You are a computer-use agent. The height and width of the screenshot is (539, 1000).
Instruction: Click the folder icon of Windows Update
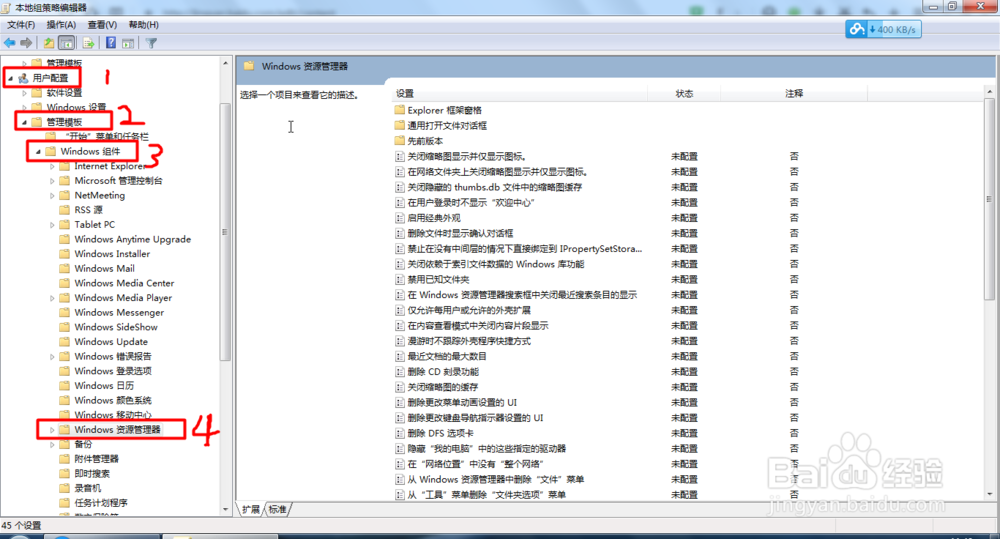pos(64,341)
